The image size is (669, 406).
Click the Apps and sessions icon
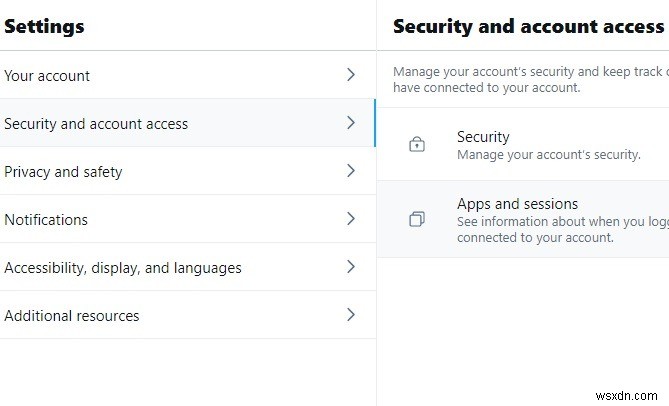click(x=417, y=219)
